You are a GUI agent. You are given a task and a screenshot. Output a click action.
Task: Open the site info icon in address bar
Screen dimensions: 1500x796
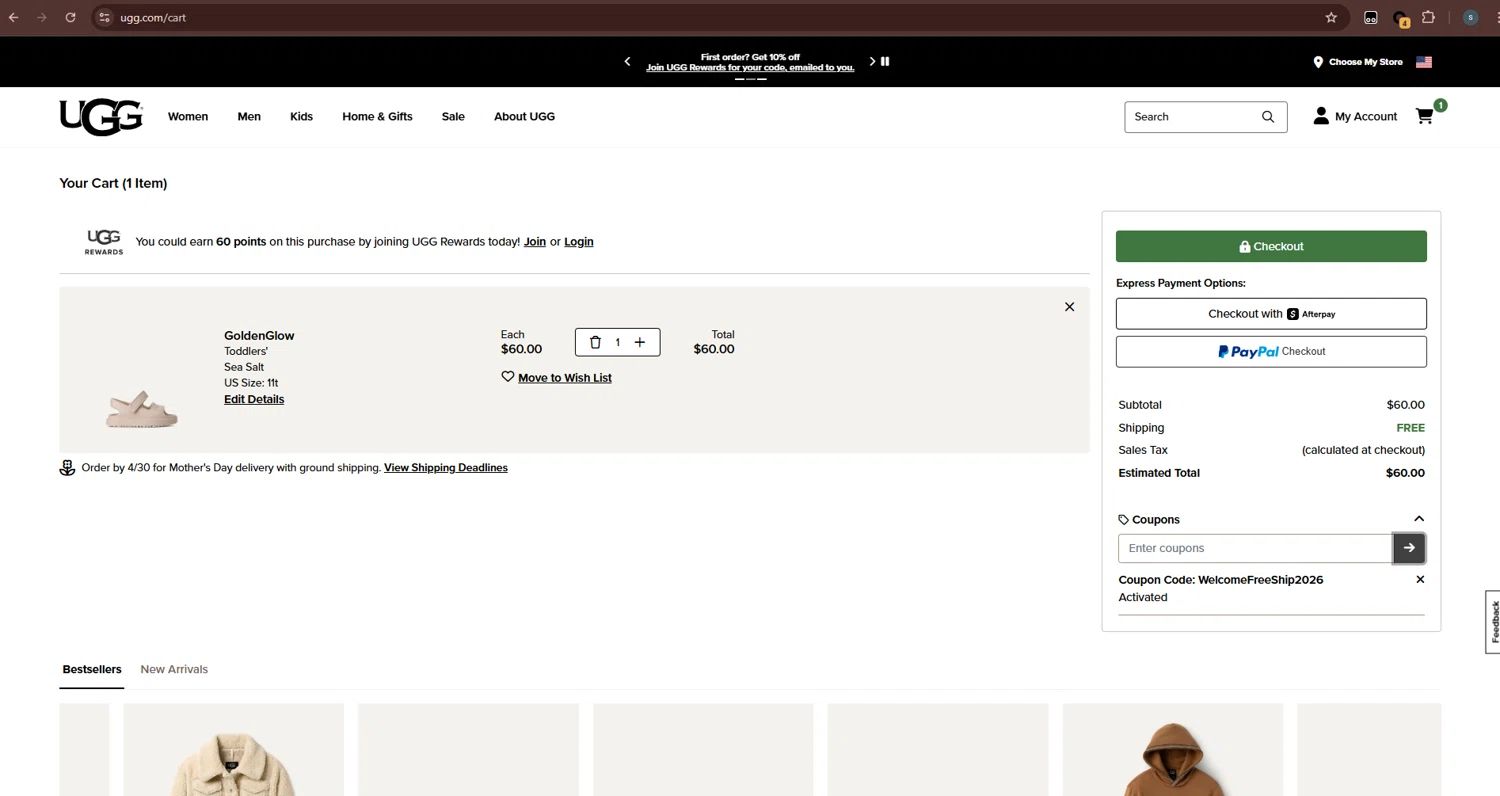point(104,18)
